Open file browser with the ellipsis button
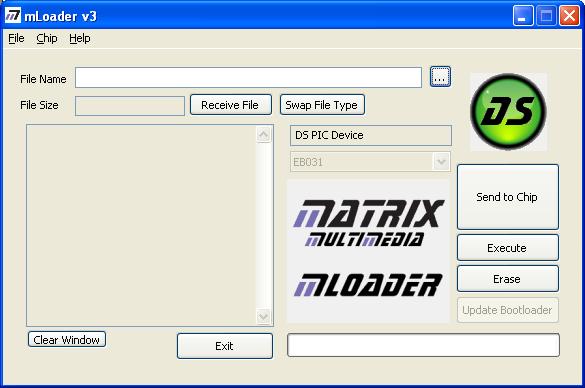Image resolution: width=585 pixels, height=388 pixels. [x=440, y=77]
